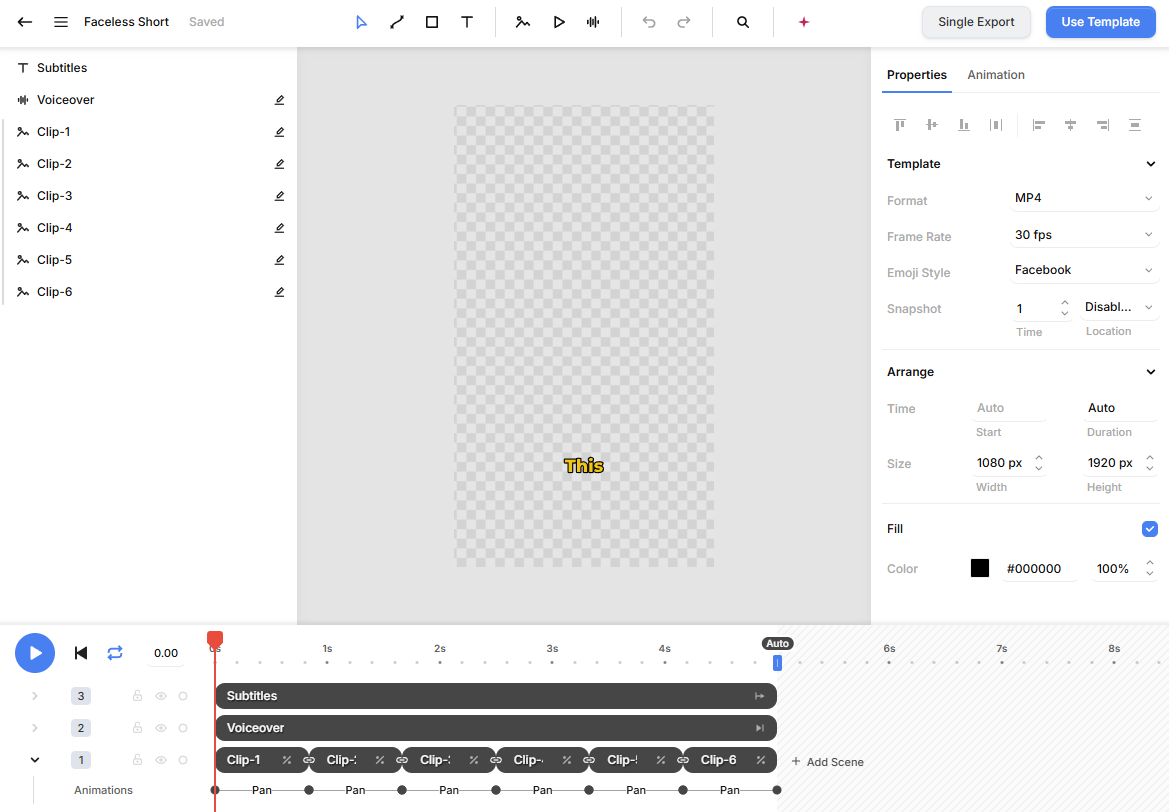Select Clip-2 in the layer list
The image size is (1169, 812).
tap(148, 164)
